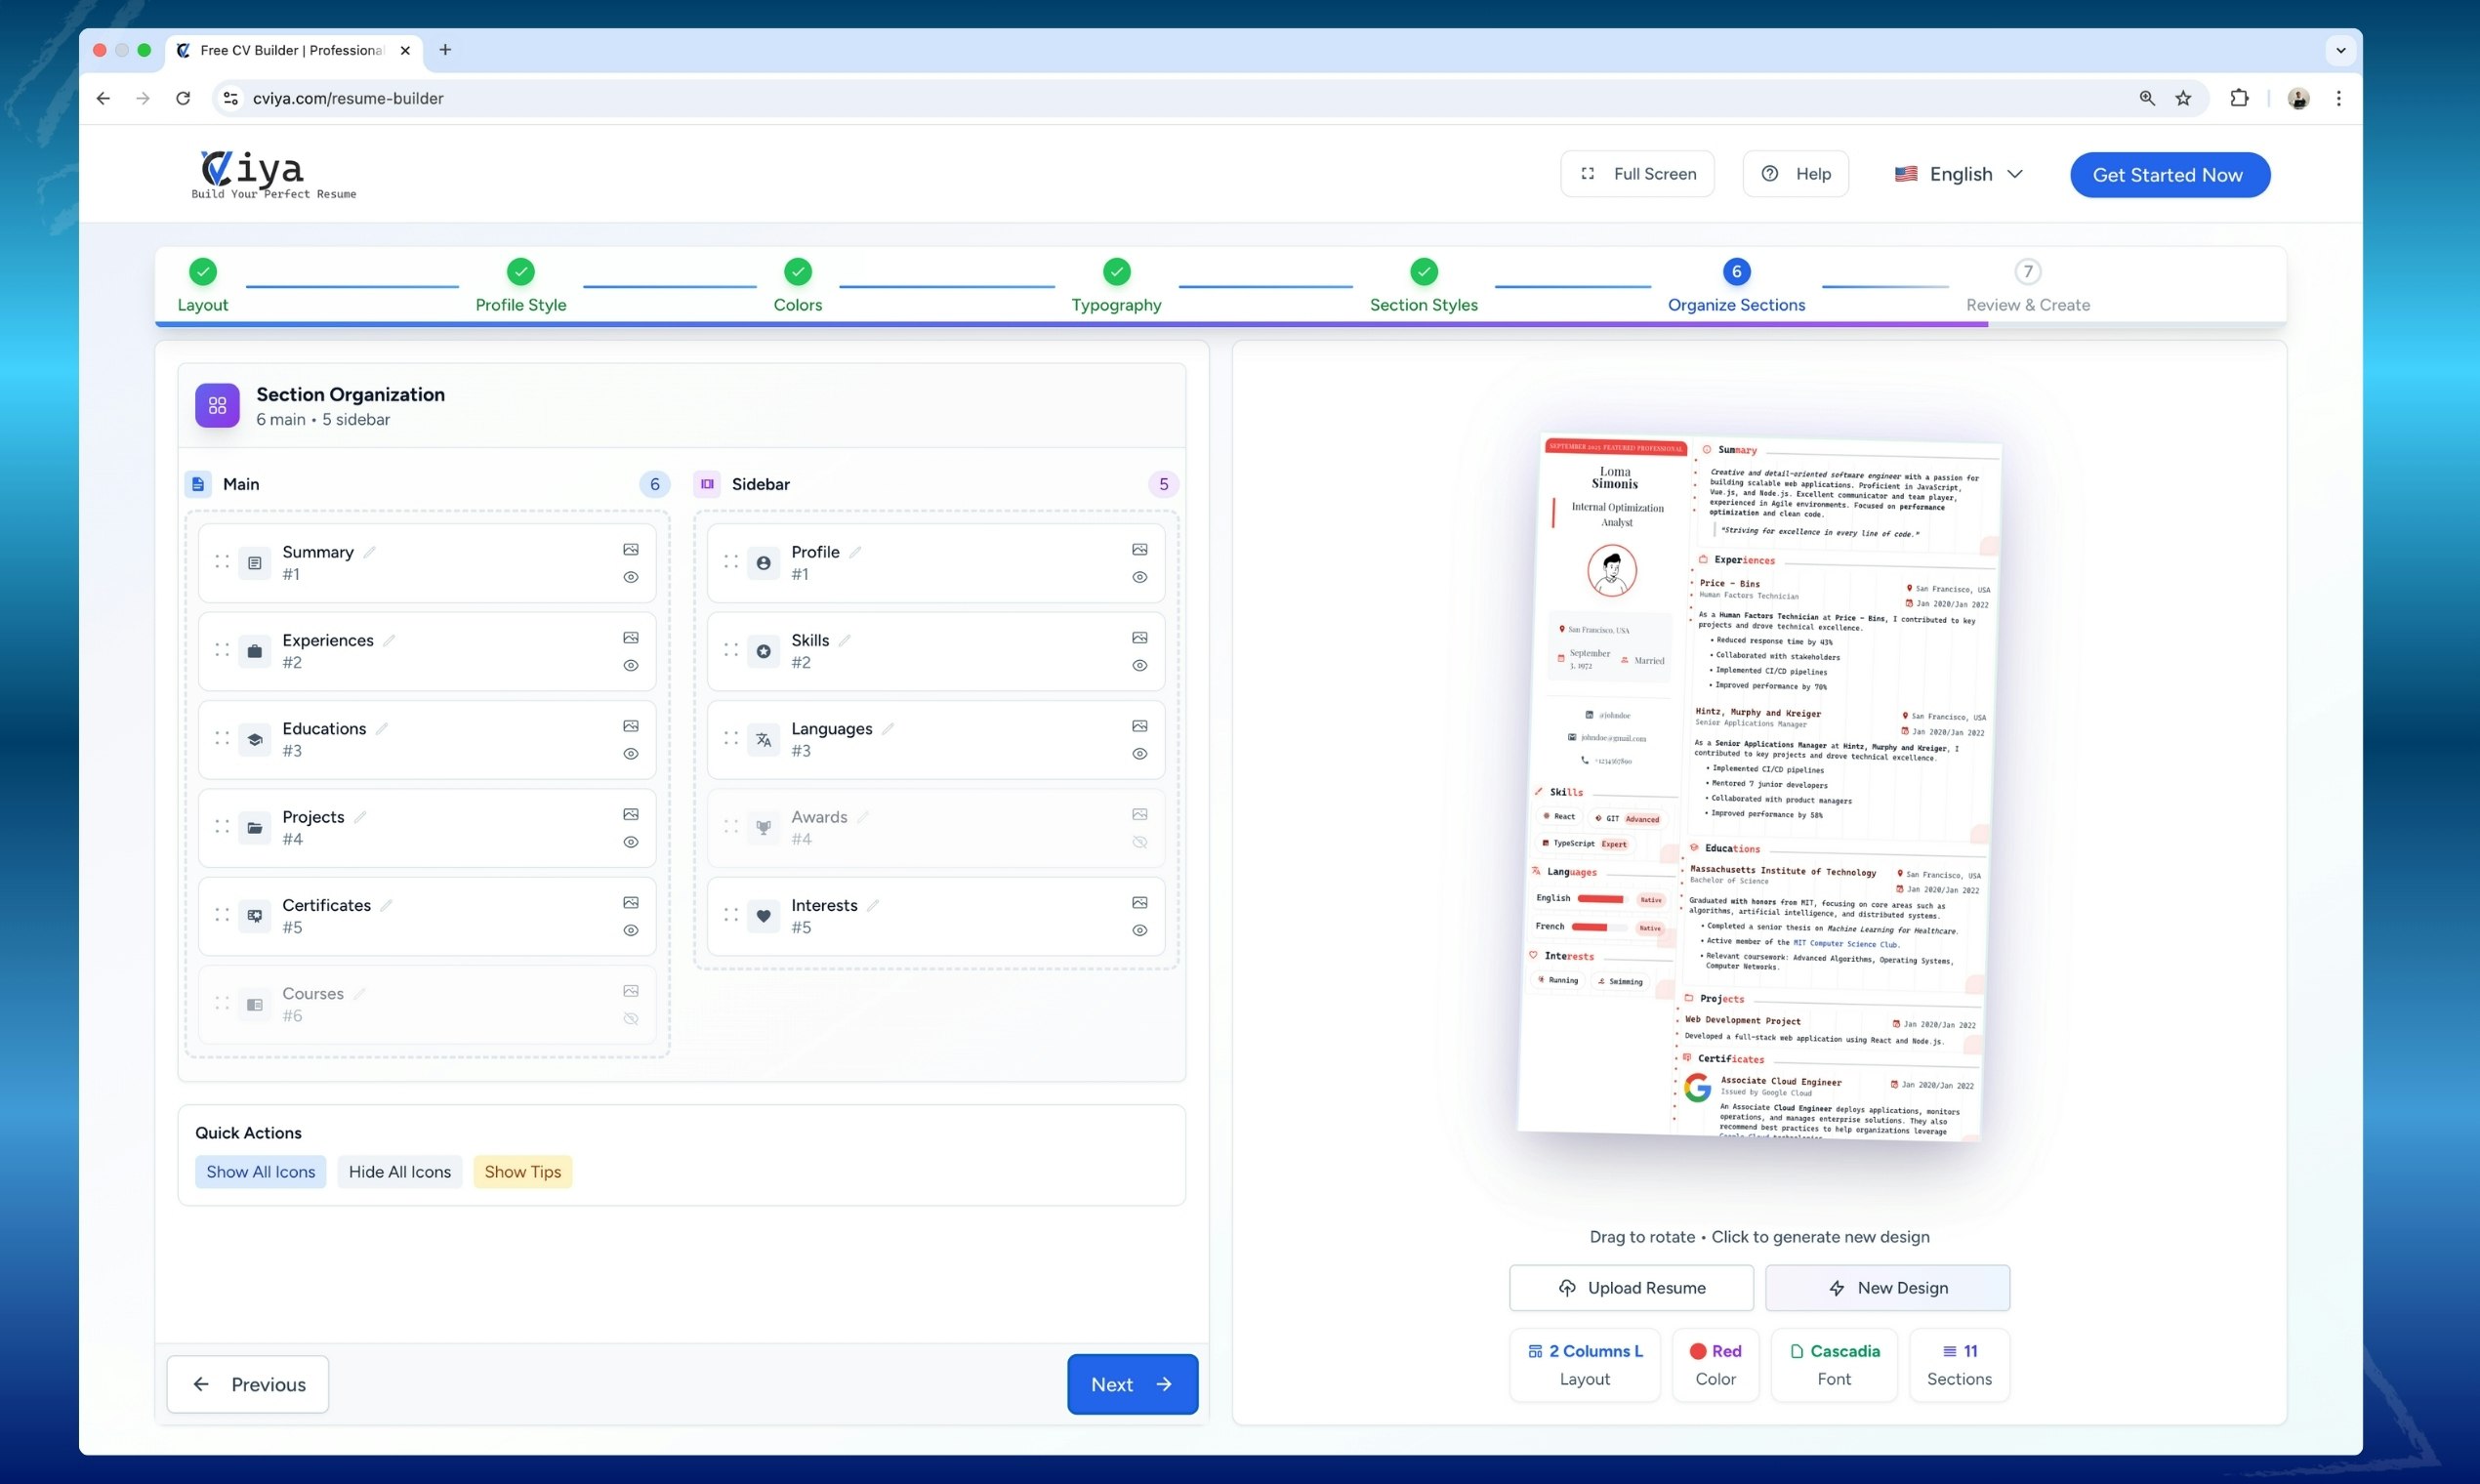Open the English language dropdown
The height and width of the screenshot is (1484, 2480).
tap(1959, 174)
